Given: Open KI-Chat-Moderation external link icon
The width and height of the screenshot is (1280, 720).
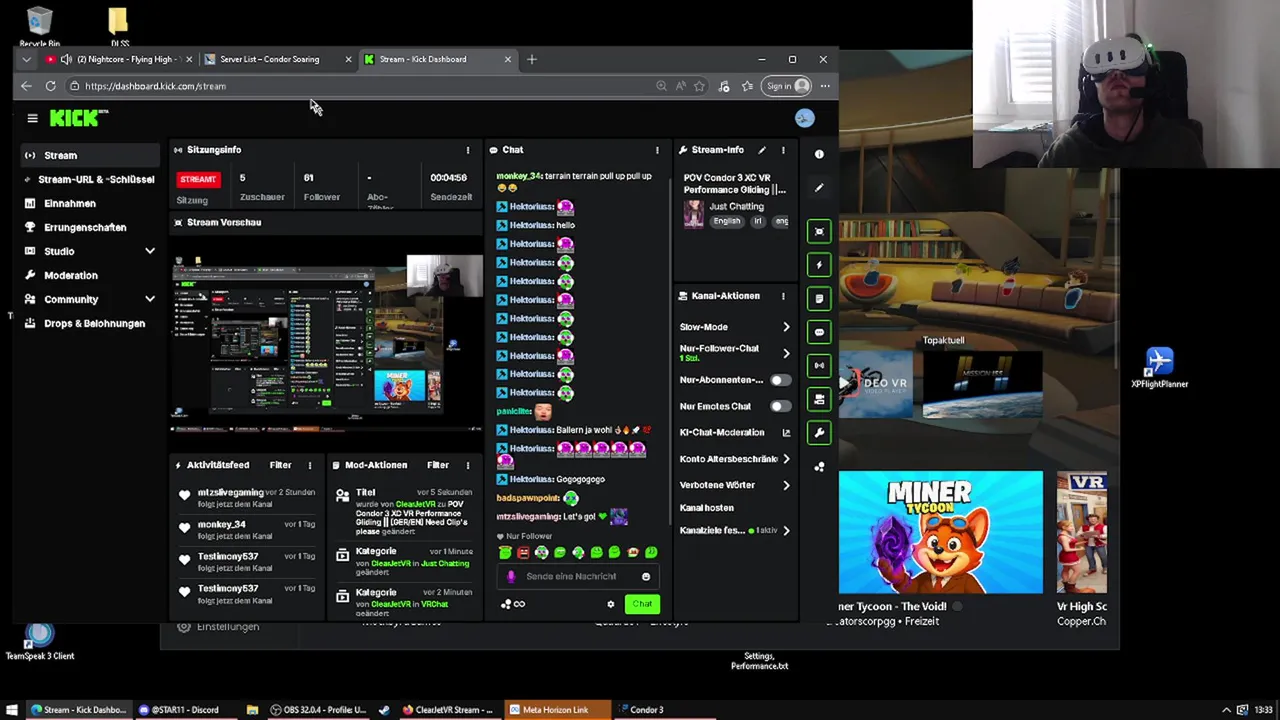Looking at the screenshot, I should (x=786, y=432).
